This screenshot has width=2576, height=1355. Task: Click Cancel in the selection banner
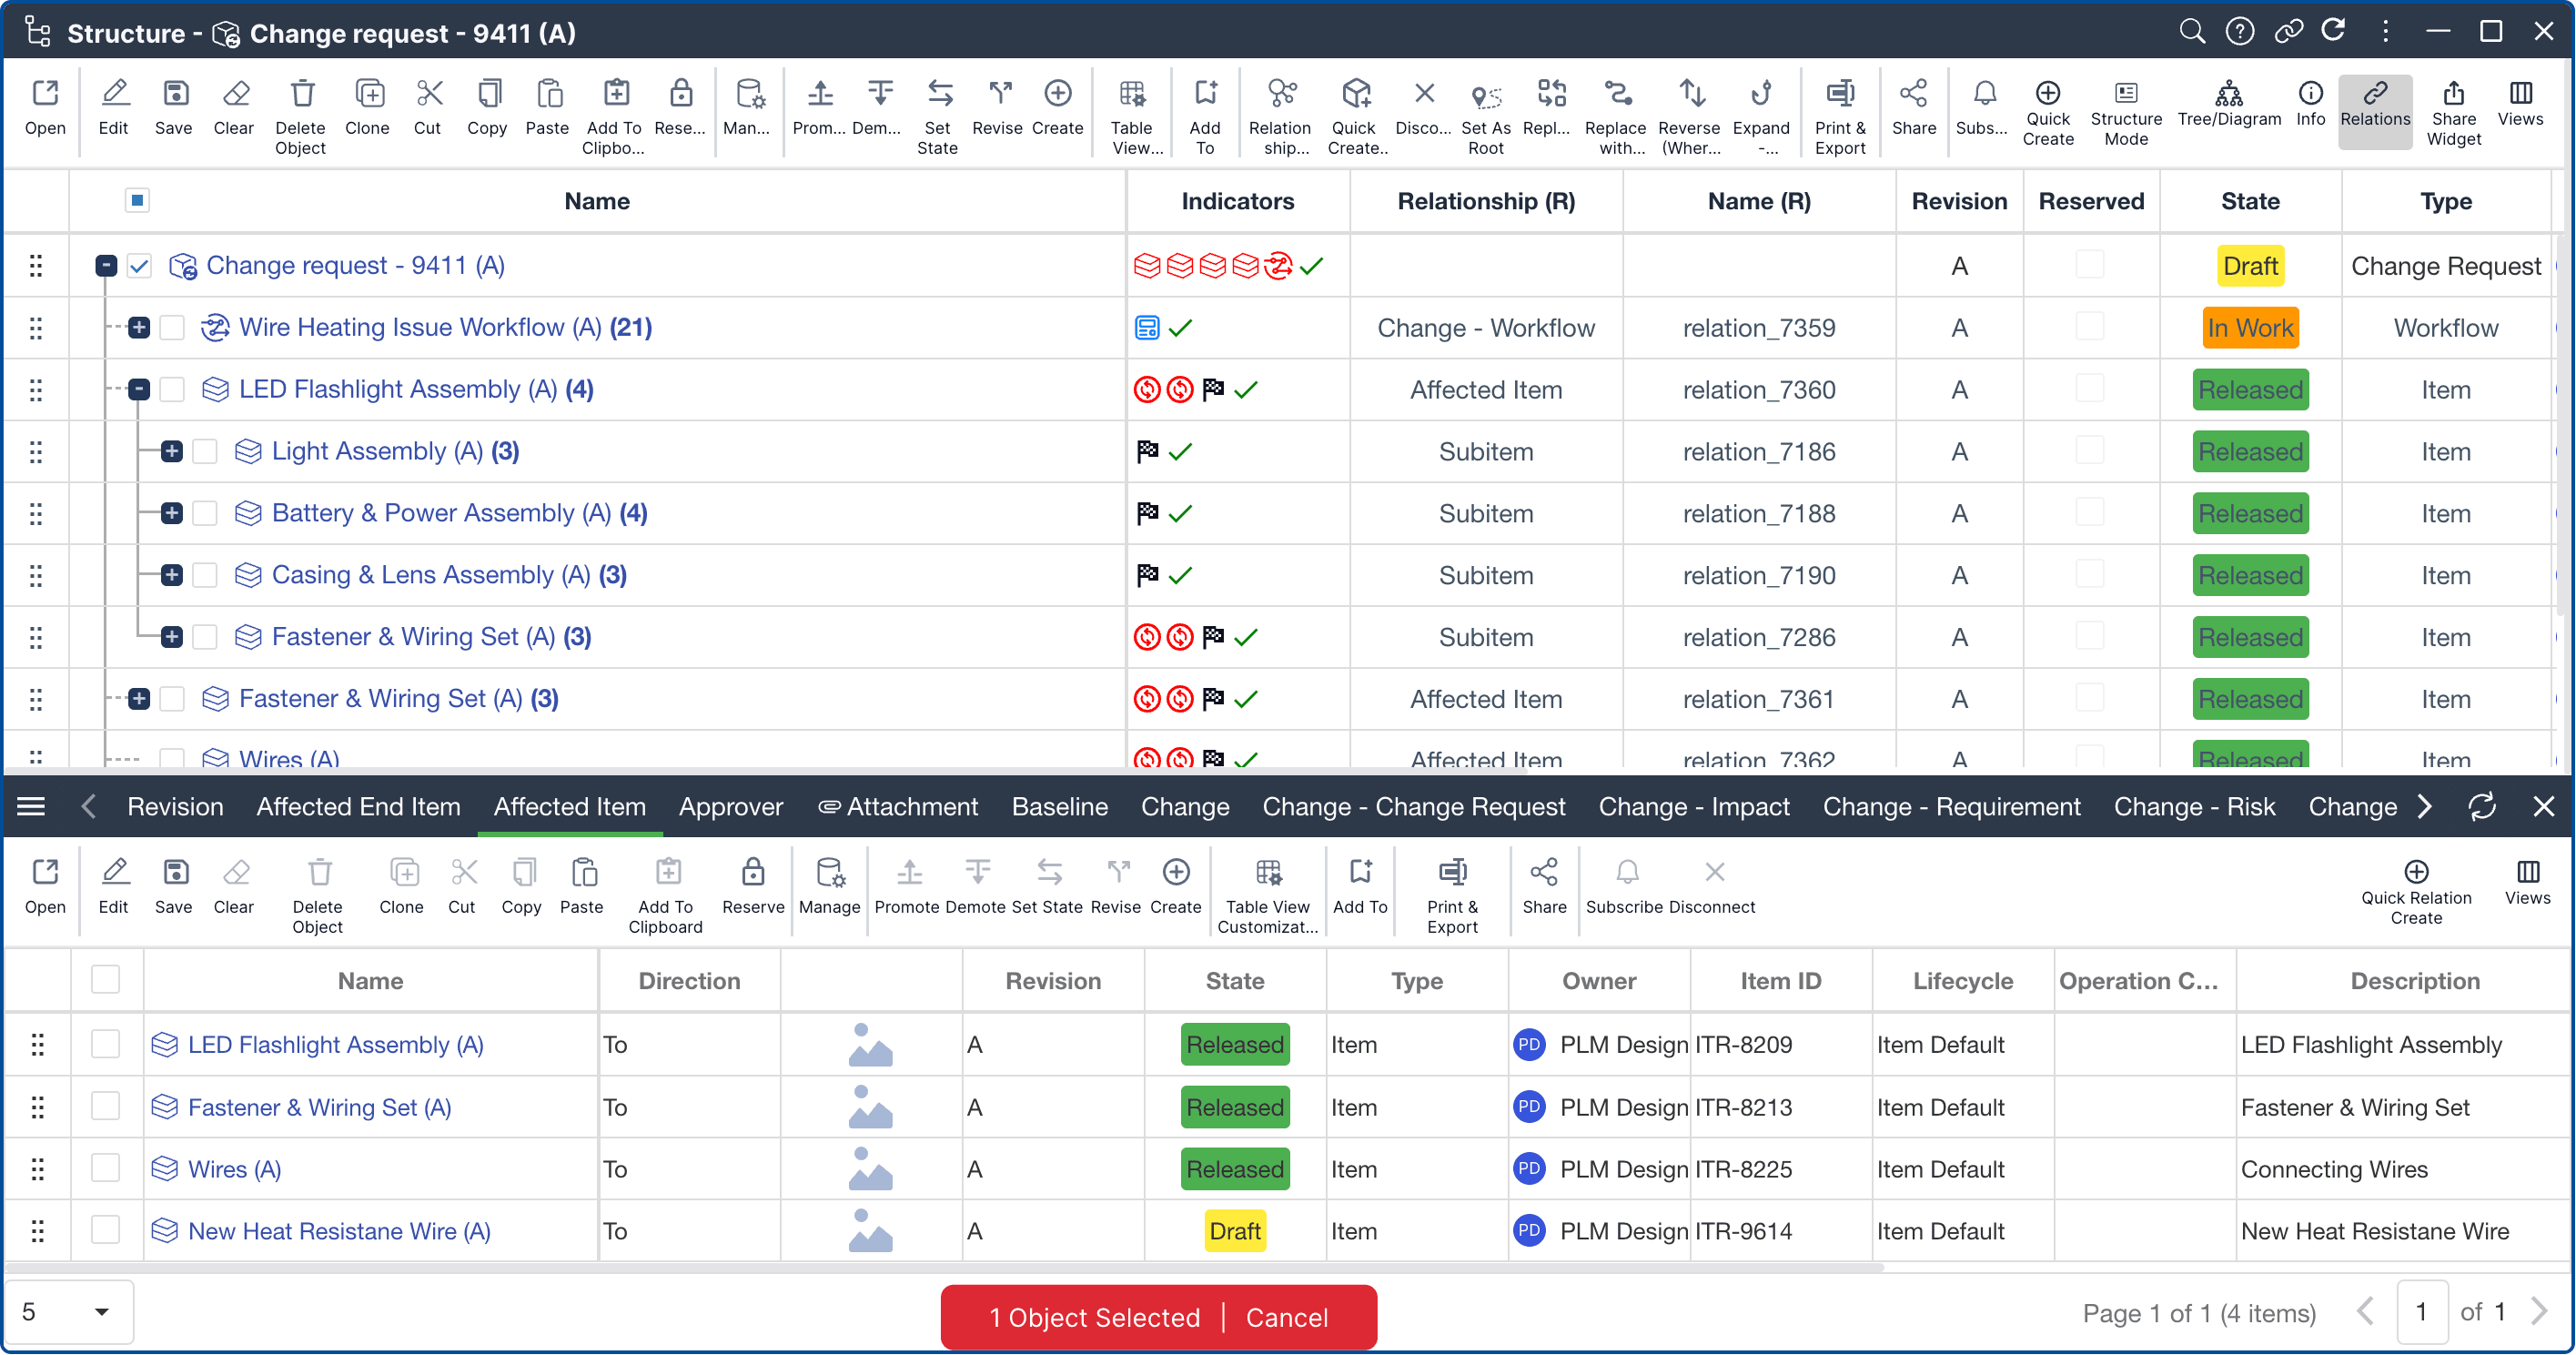(1286, 1316)
